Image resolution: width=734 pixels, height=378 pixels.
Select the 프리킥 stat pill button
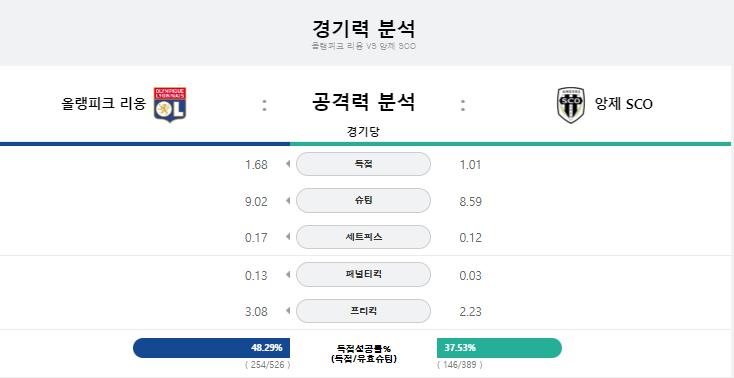point(363,311)
